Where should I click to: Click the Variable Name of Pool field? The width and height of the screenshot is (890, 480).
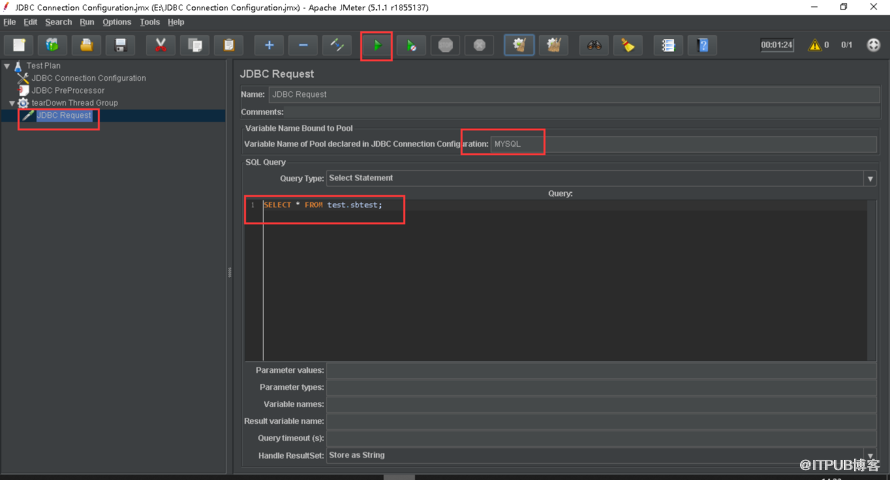[x=682, y=144]
